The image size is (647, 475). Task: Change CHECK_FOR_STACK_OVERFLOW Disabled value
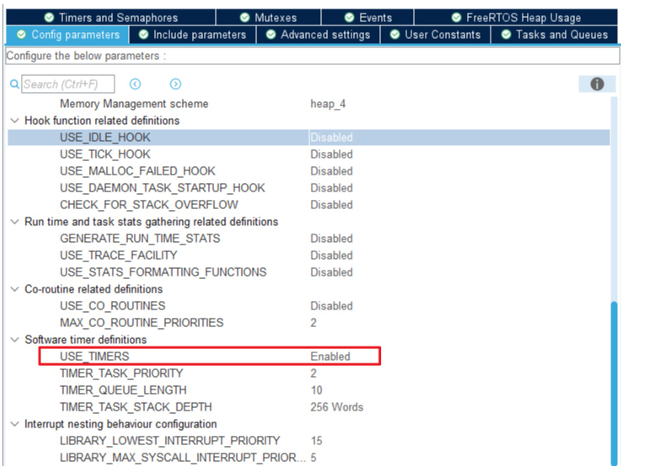[332, 205]
